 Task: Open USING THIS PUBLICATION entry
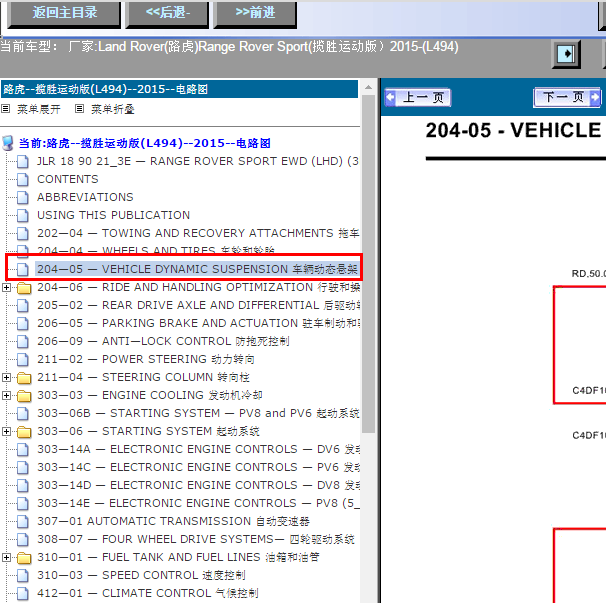pyautogui.click(x=114, y=215)
